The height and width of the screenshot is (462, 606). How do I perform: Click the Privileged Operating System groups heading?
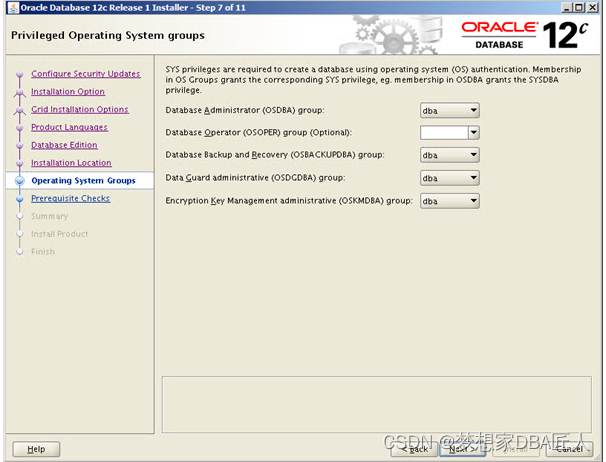click(x=108, y=35)
